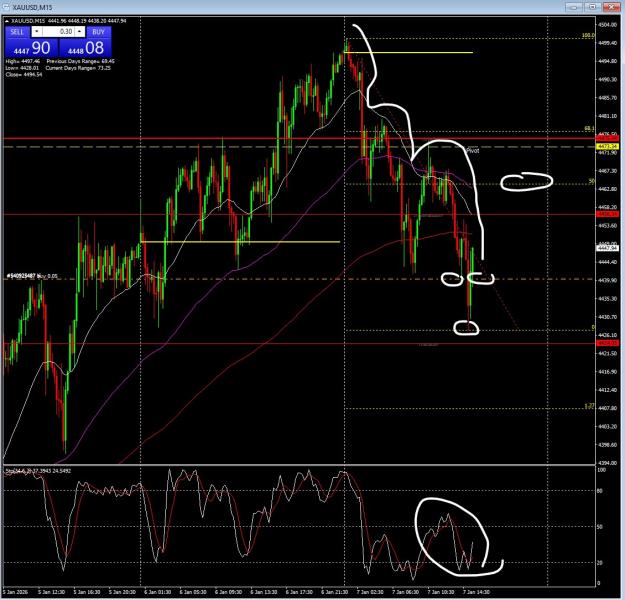
Task: Collapse one-click trading panel via corner triangle
Action: (x=7, y=21)
